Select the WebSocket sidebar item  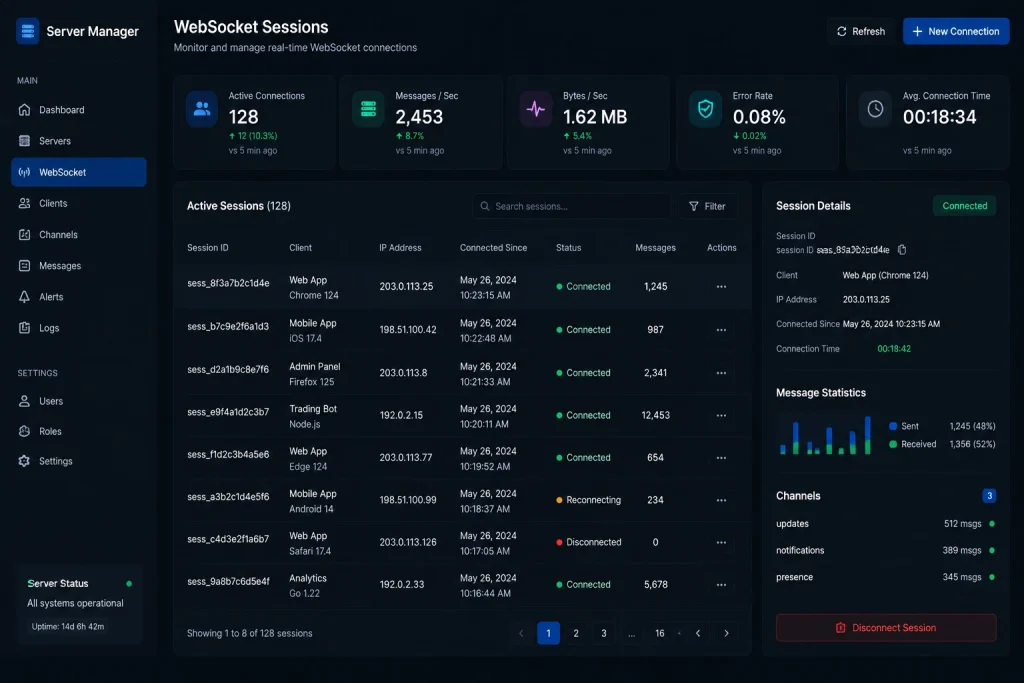(78, 172)
